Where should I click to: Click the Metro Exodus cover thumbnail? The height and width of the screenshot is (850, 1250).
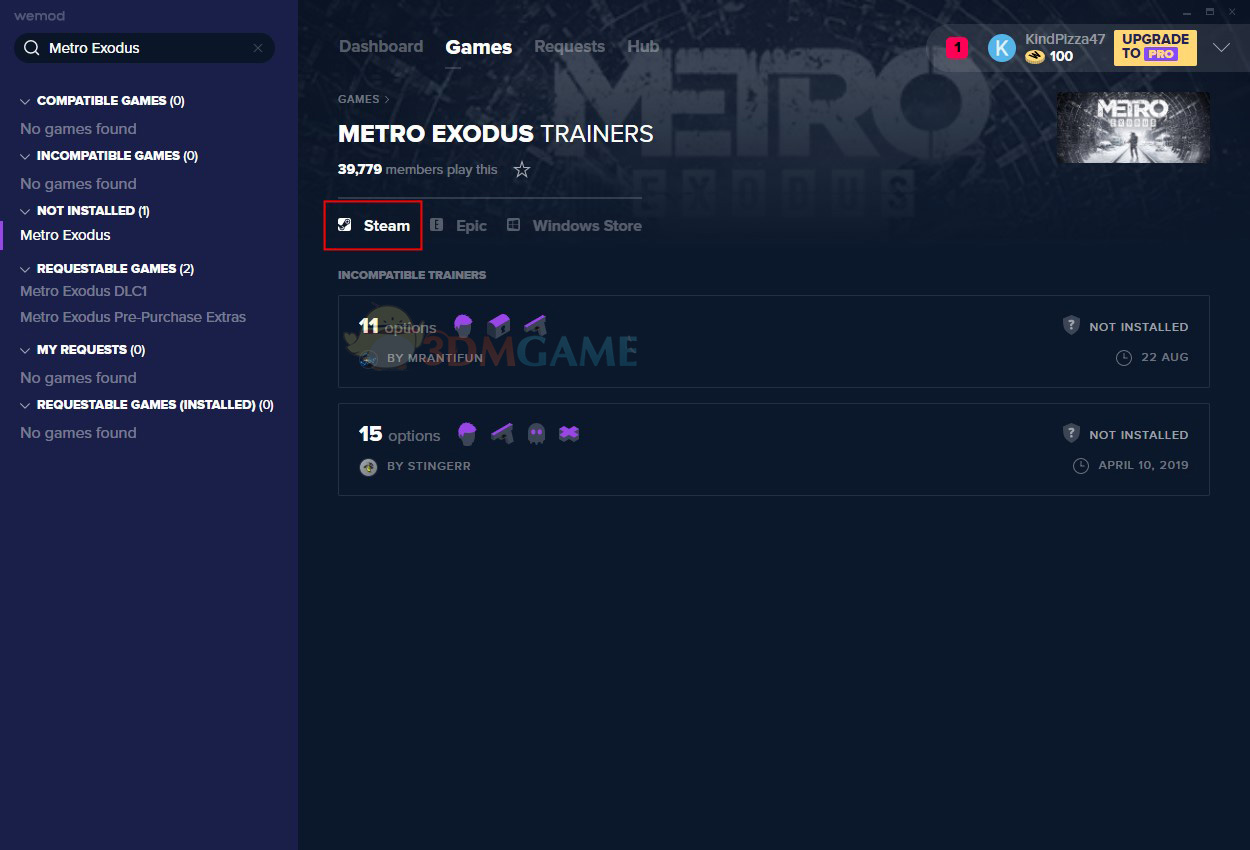pyautogui.click(x=1133, y=128)
